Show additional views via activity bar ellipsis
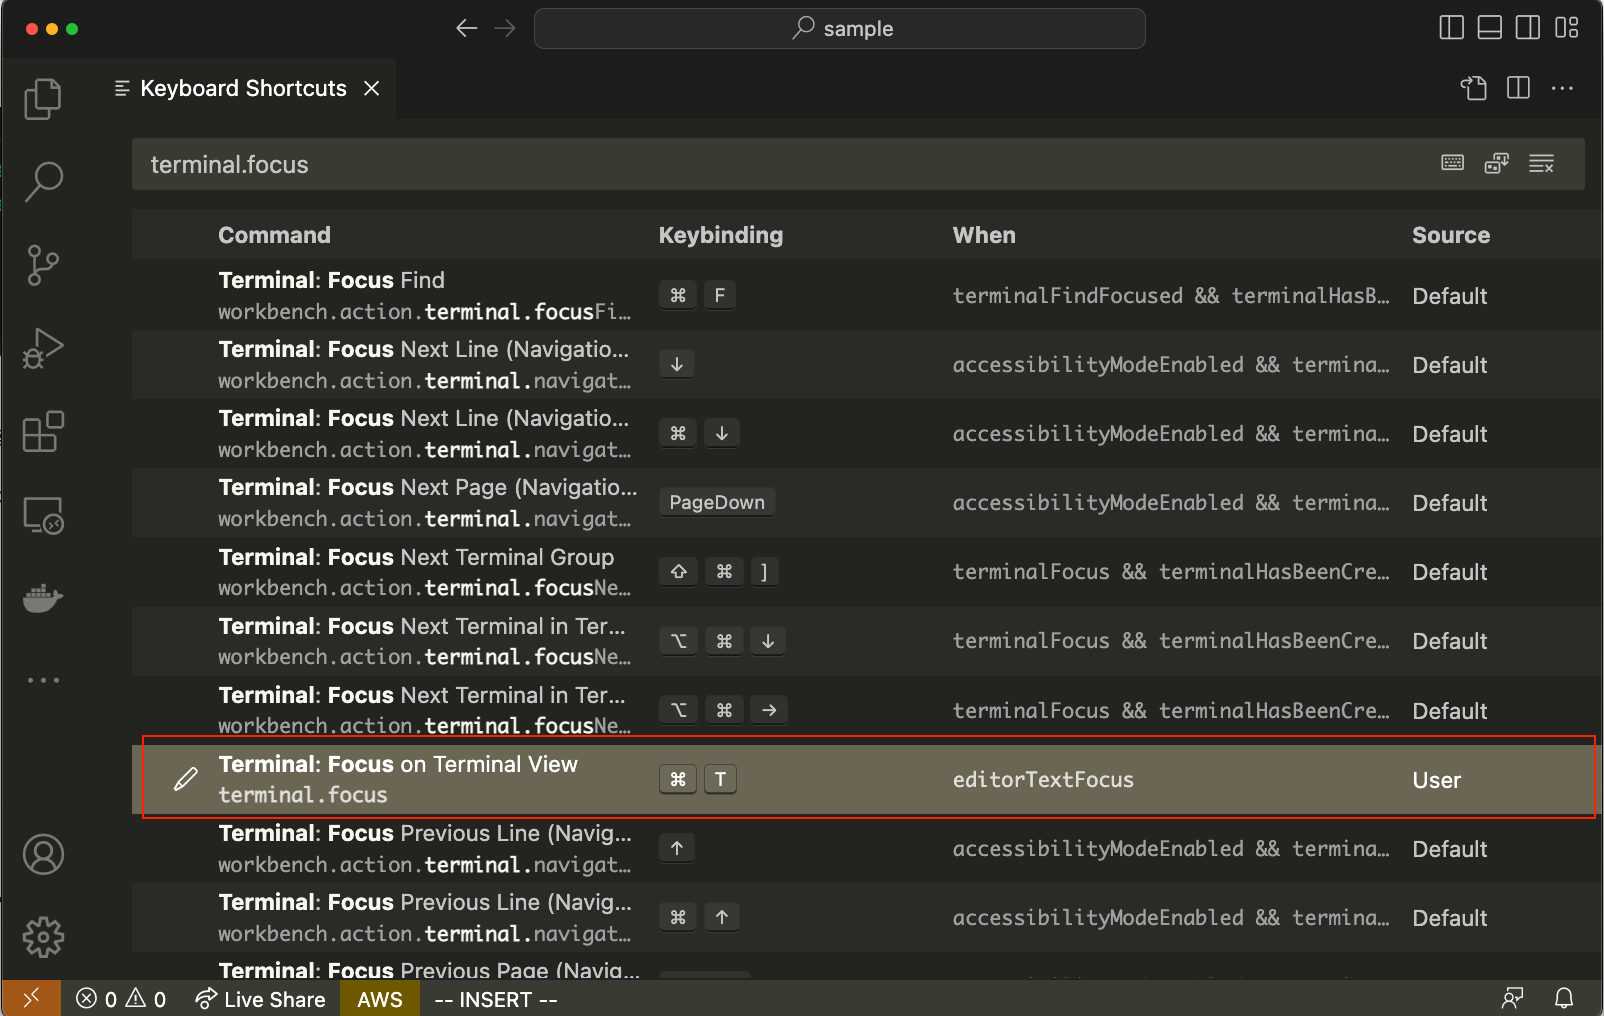The width and height of the screenshot is (1604, 1016). 43,680
